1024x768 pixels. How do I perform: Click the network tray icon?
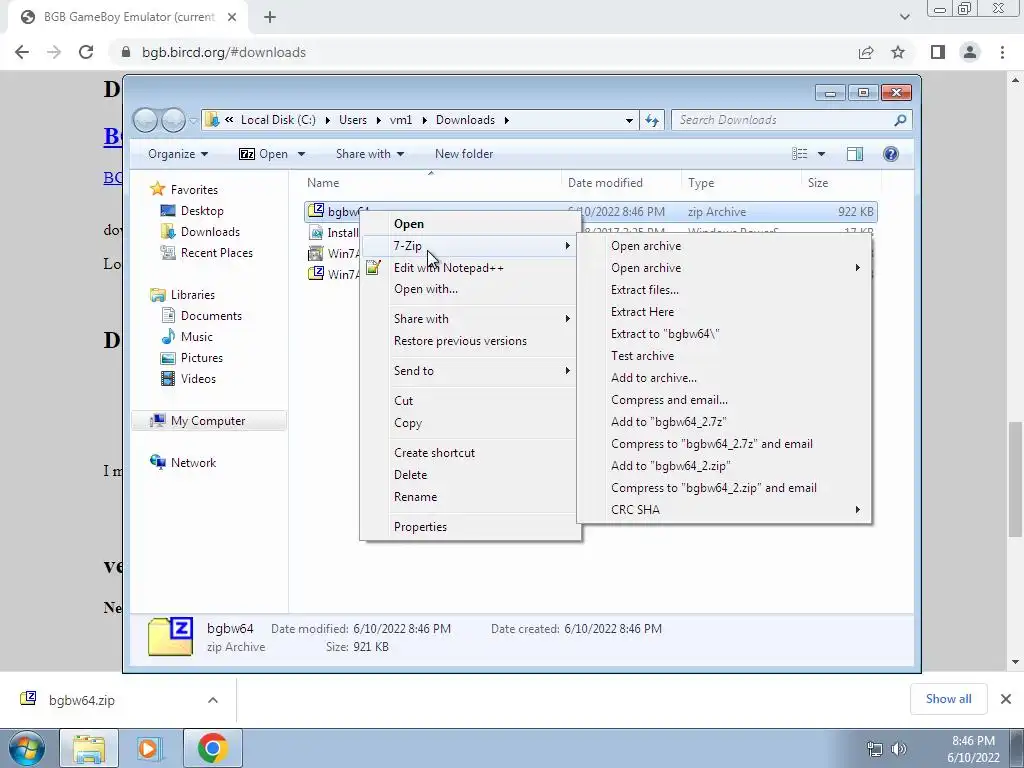874,749
